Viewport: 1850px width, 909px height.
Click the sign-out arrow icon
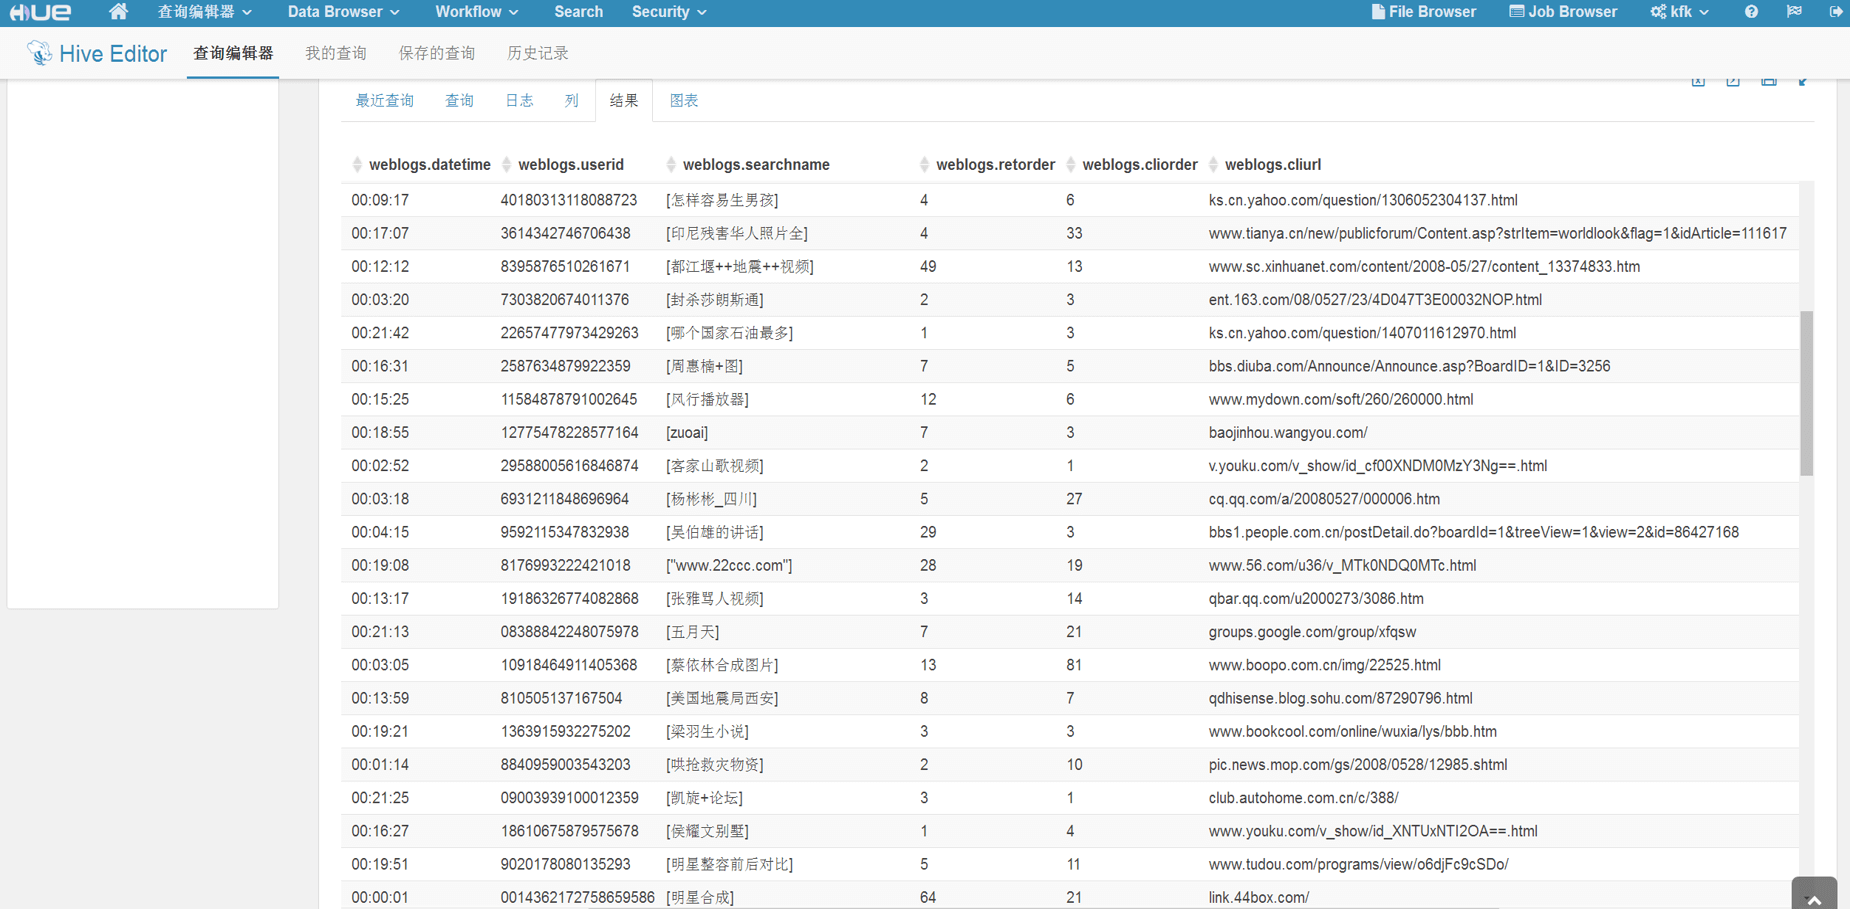[1836, 12]
